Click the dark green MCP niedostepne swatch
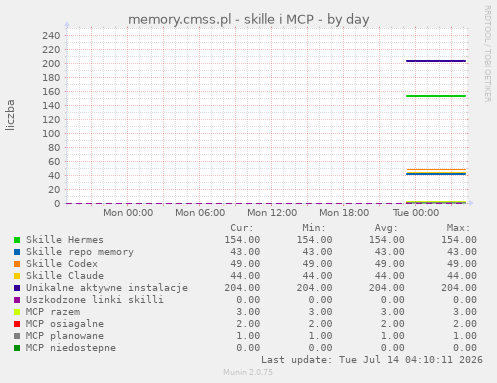 (x=17, y=348)
